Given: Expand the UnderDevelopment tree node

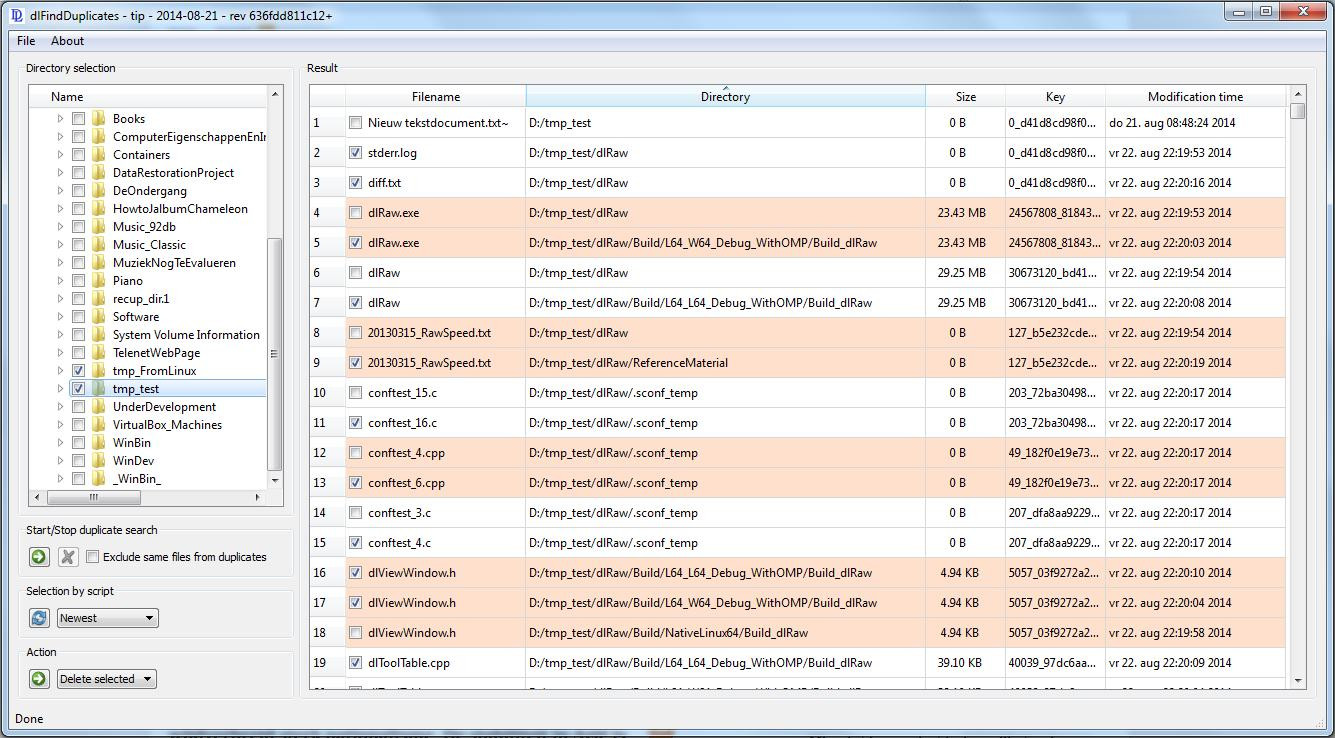Looking at the screenshot, I should [x=60, y=407].
